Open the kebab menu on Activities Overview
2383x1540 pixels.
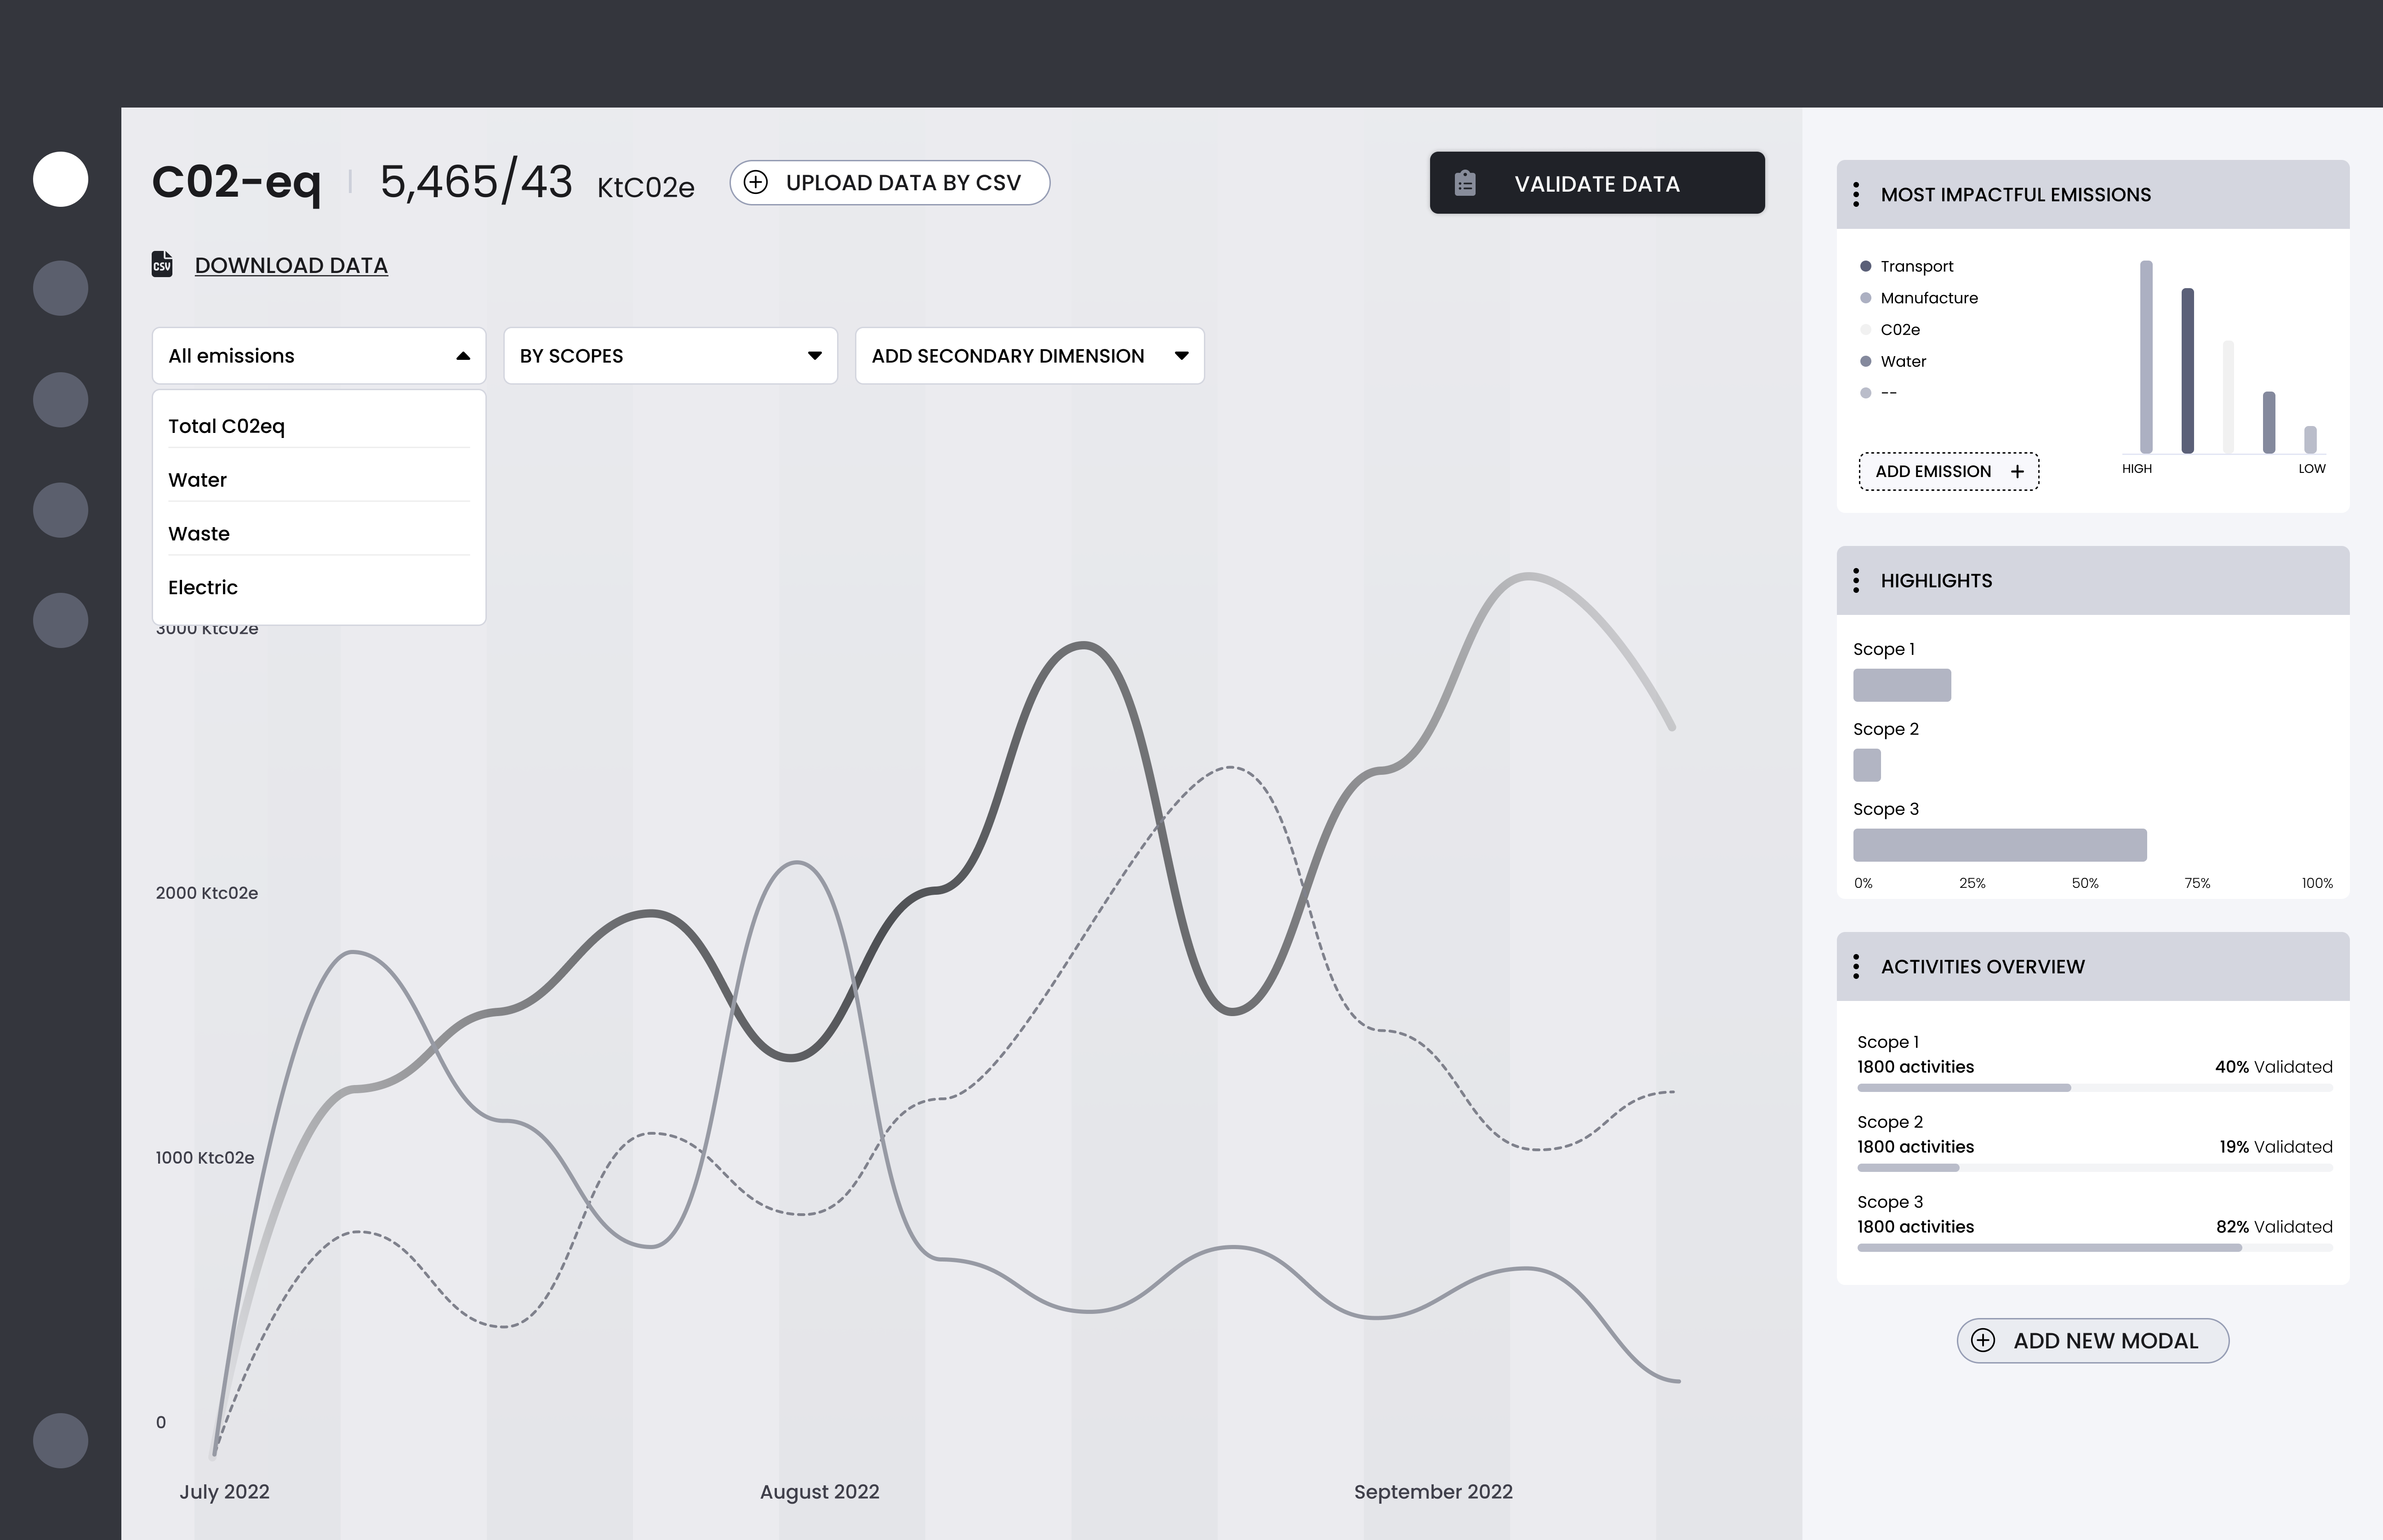[1857, 966]
